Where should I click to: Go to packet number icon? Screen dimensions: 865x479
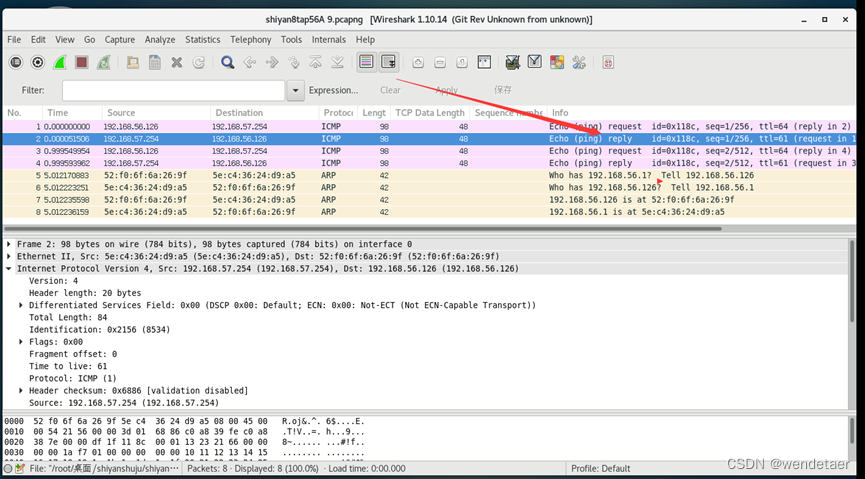294,62
